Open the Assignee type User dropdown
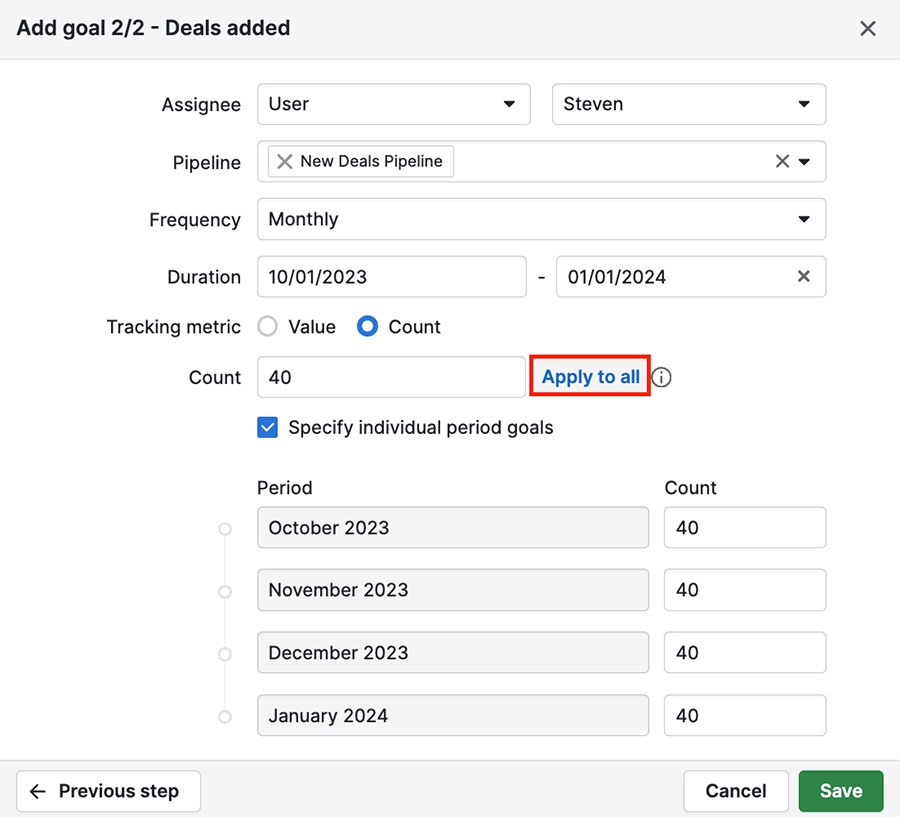 coord(394,104)
